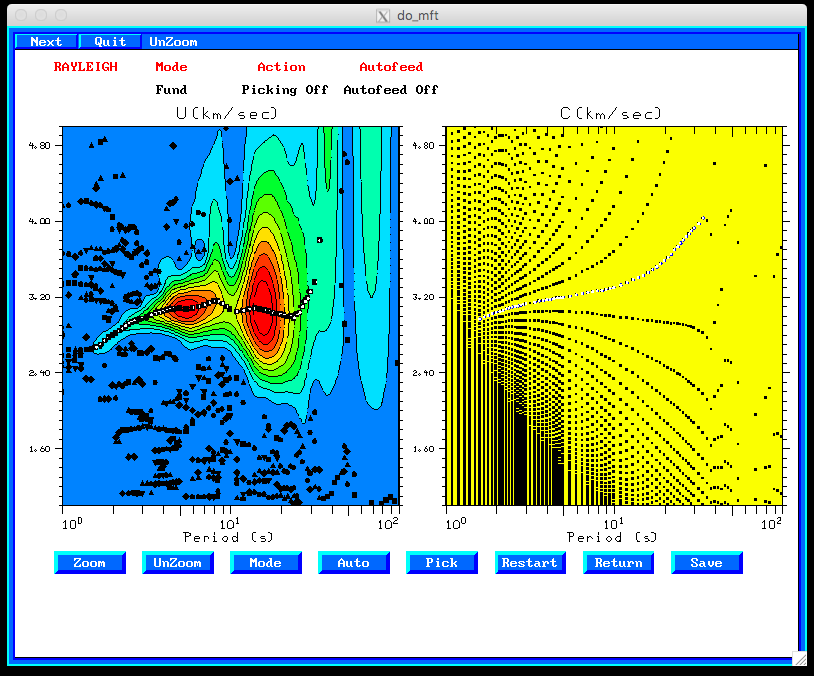Viewport: 814px width, 676px height.
Task: Click the 'Picking Off' status text
Action: tap(284, 90)
